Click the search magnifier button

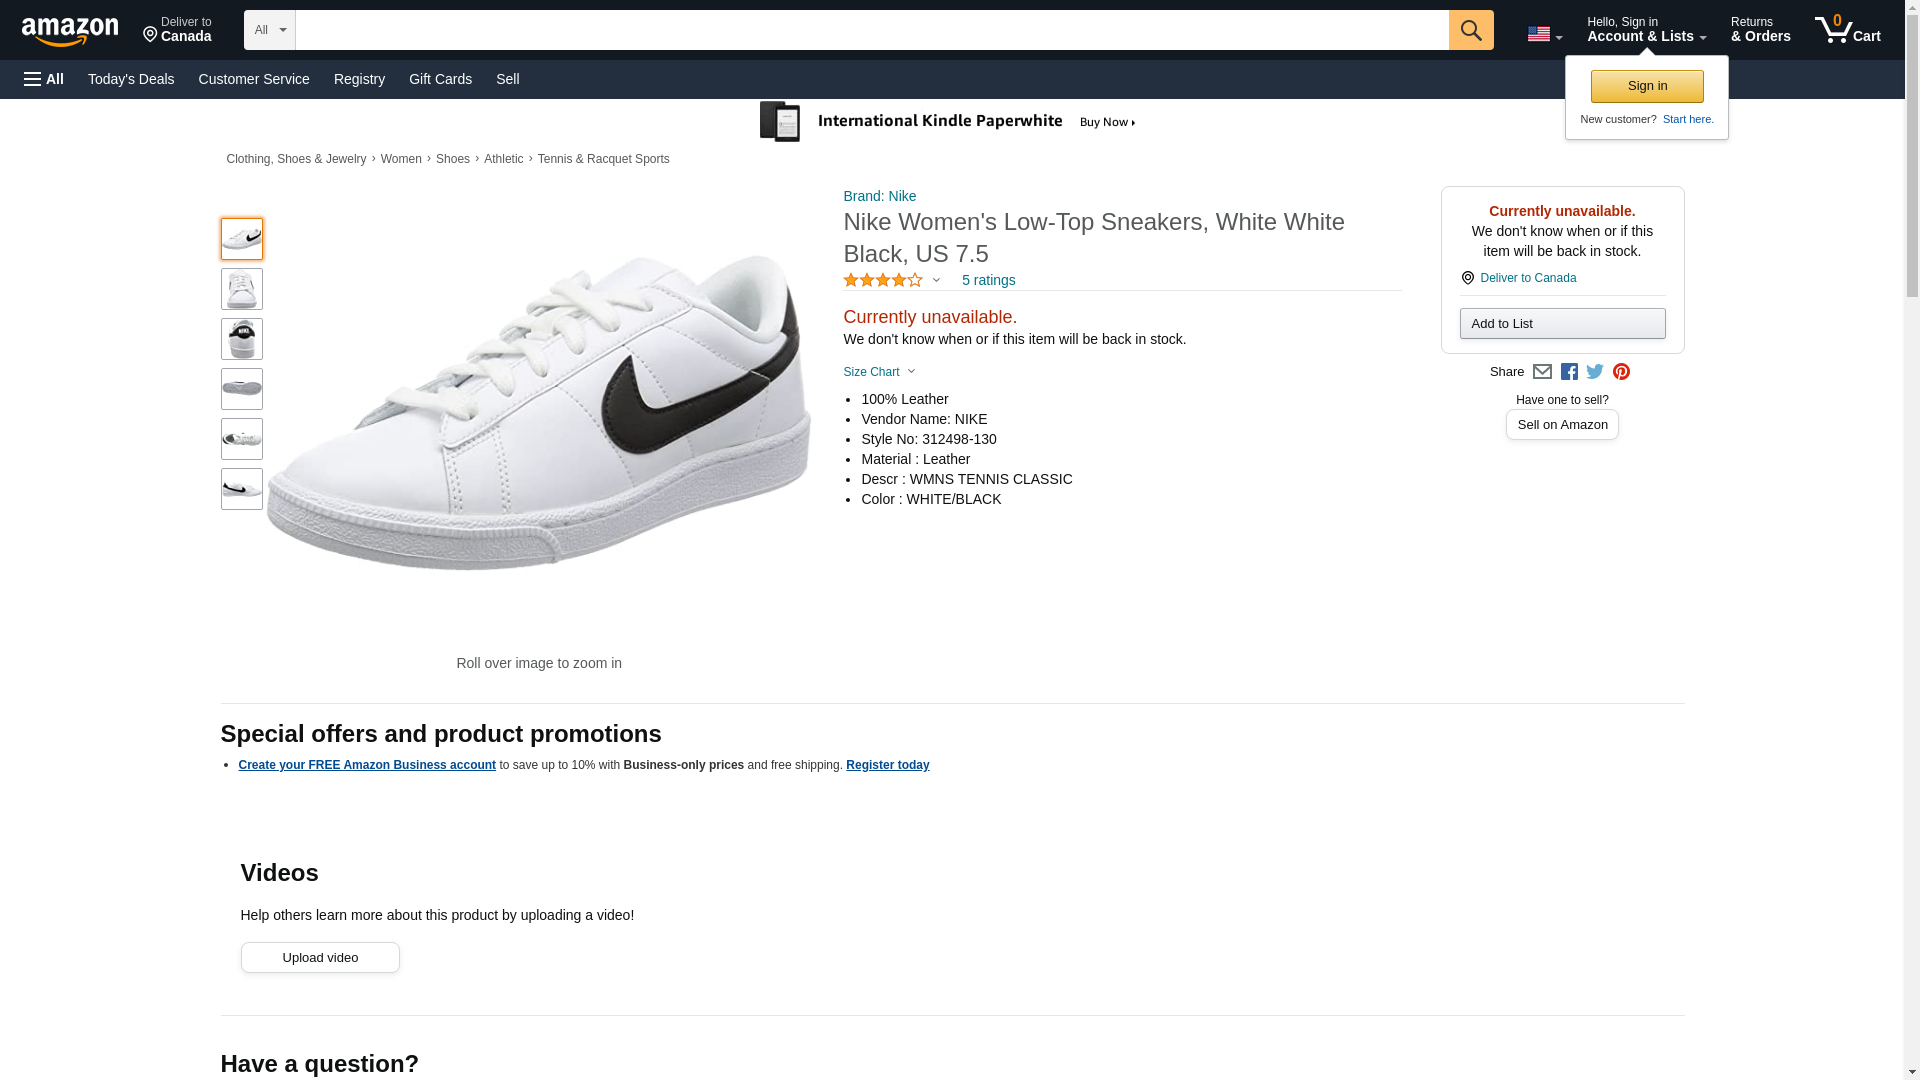tap(1470, 30)
